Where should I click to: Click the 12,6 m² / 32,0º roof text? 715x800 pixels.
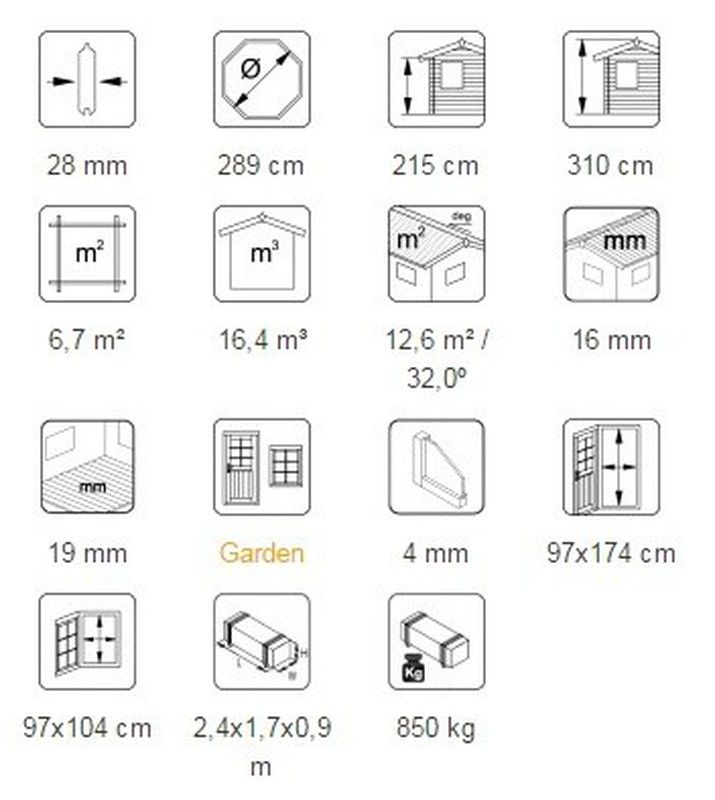click(x=437, y=360)
